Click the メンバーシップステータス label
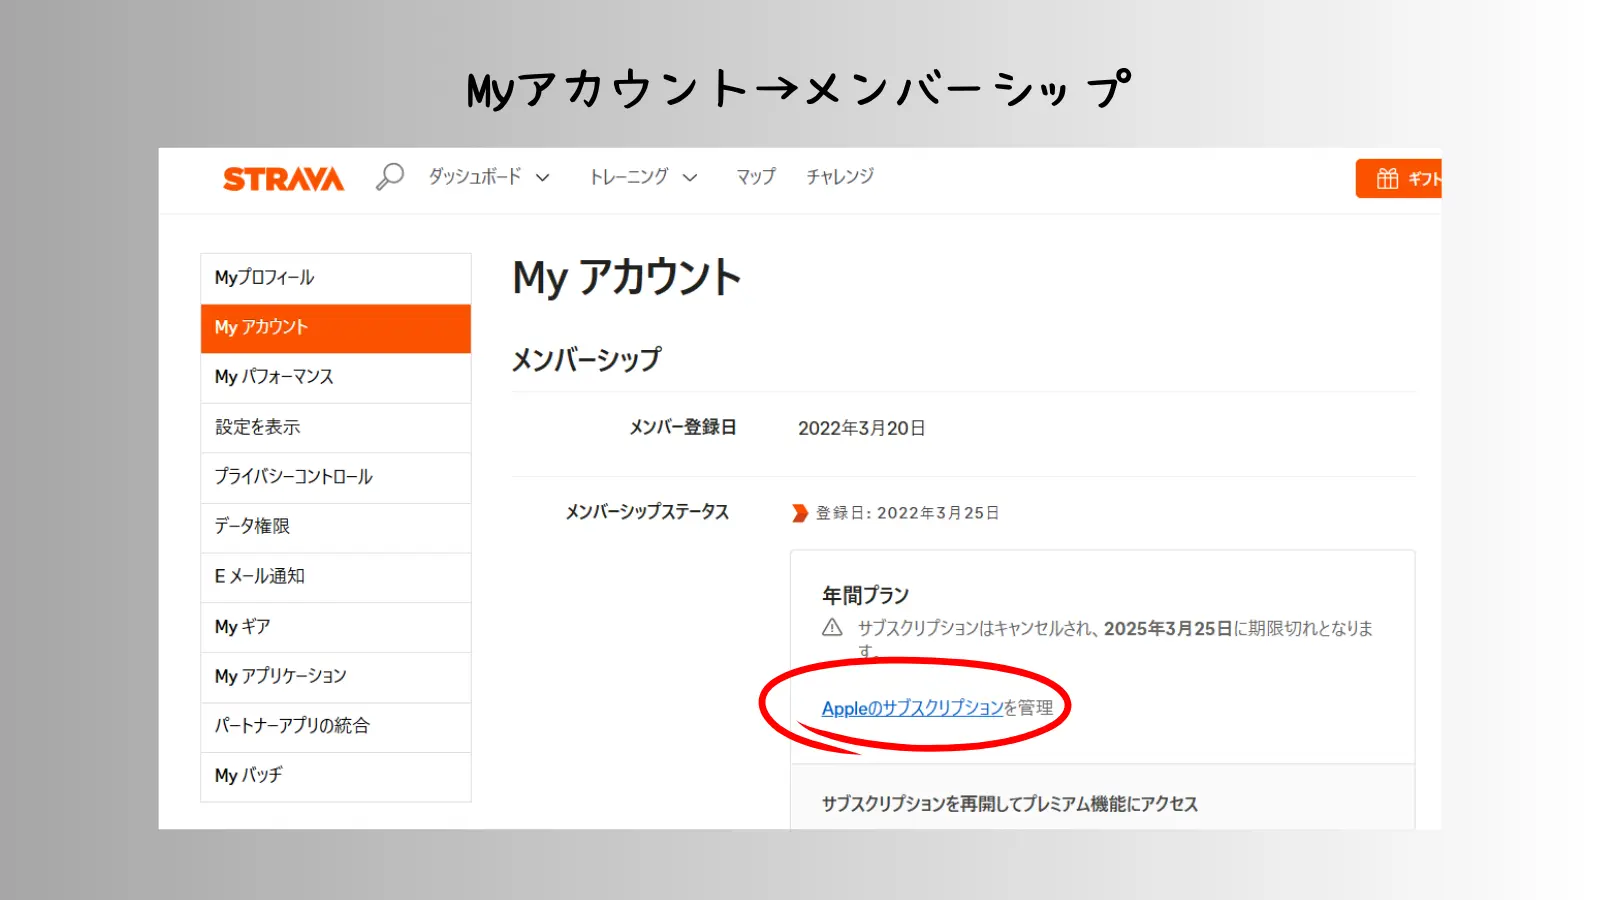Screen dimensions: 1600x900 [x=647, y=512]
